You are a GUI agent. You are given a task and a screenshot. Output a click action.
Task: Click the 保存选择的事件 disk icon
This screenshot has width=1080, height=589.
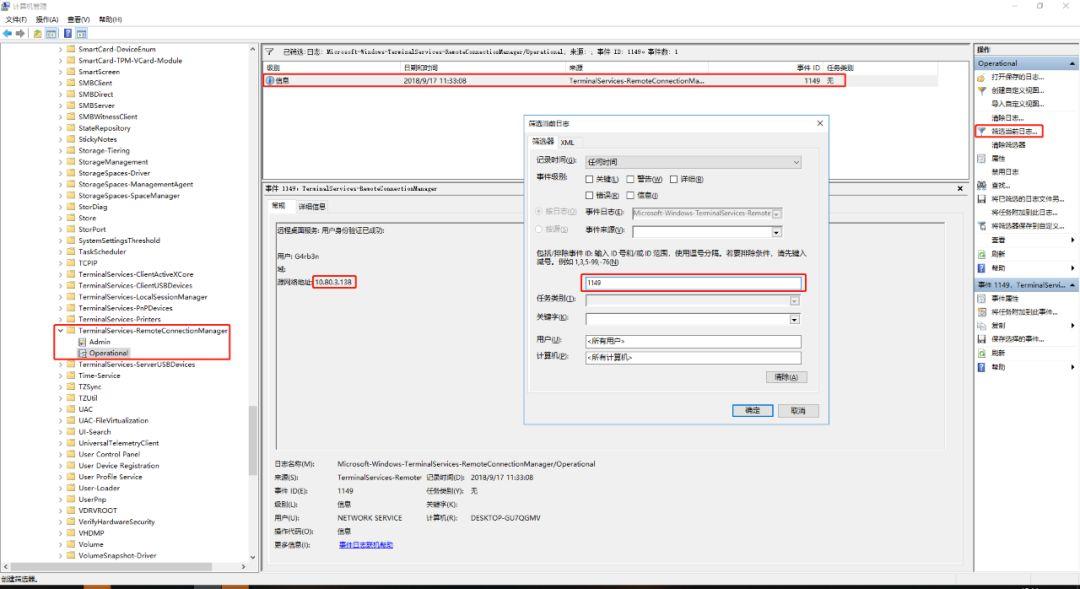pos(982,339)
